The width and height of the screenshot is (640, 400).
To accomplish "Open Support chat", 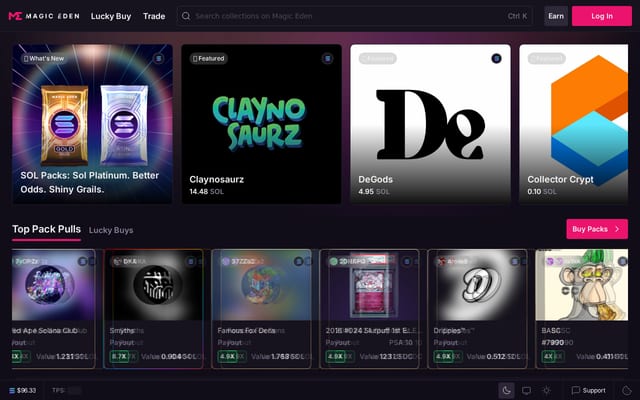I will coord(589,391).
